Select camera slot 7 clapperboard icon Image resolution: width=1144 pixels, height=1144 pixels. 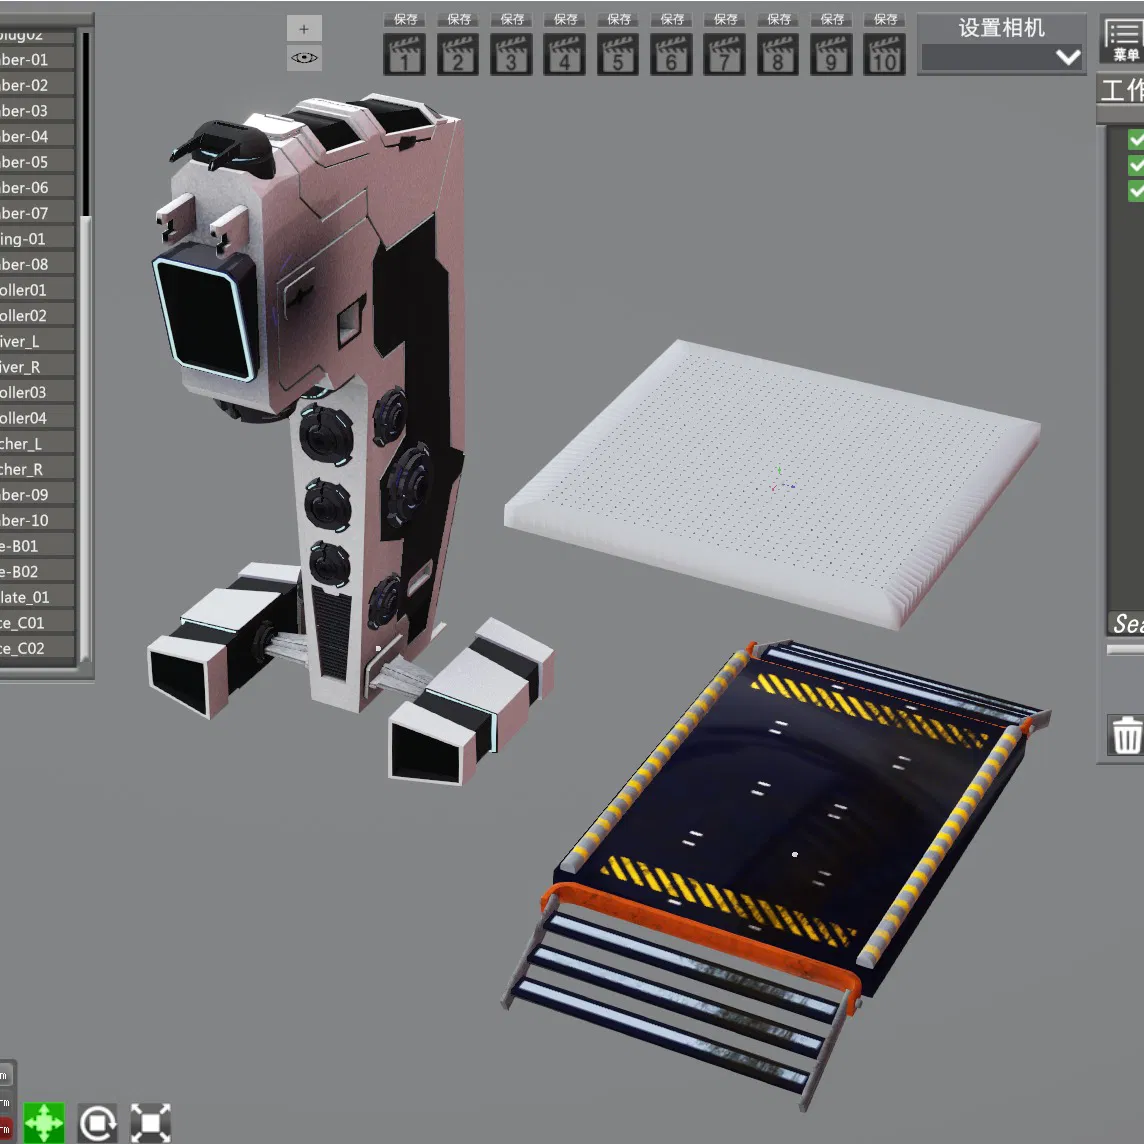724,55
